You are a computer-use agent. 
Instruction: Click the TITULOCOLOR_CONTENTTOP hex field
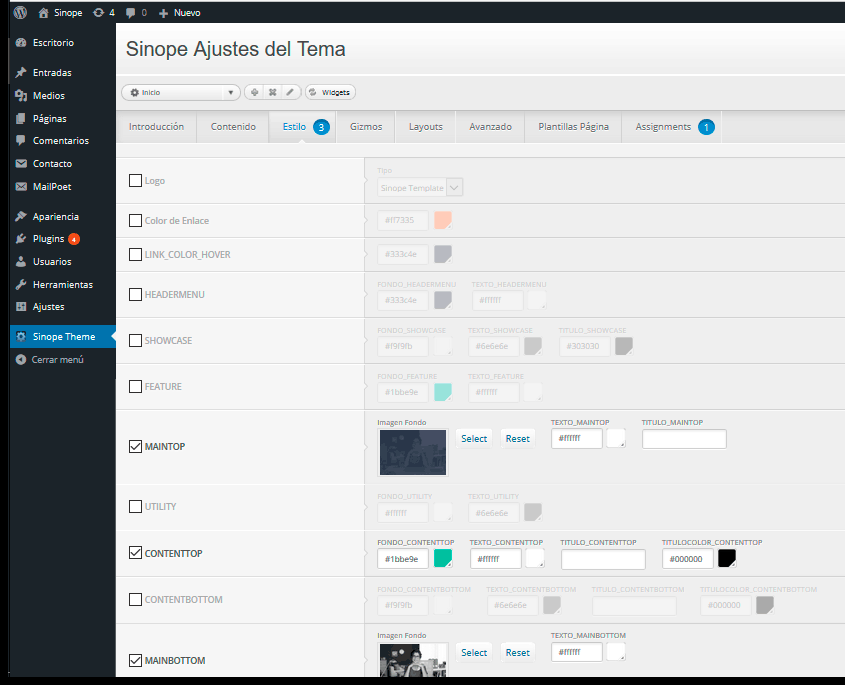pos(688,559)
